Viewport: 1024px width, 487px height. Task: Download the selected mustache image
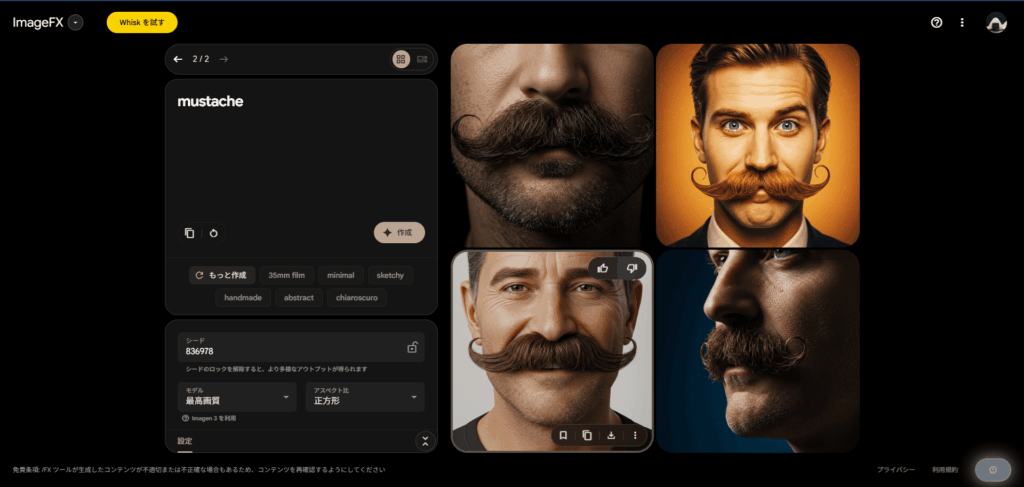point(611,435)
